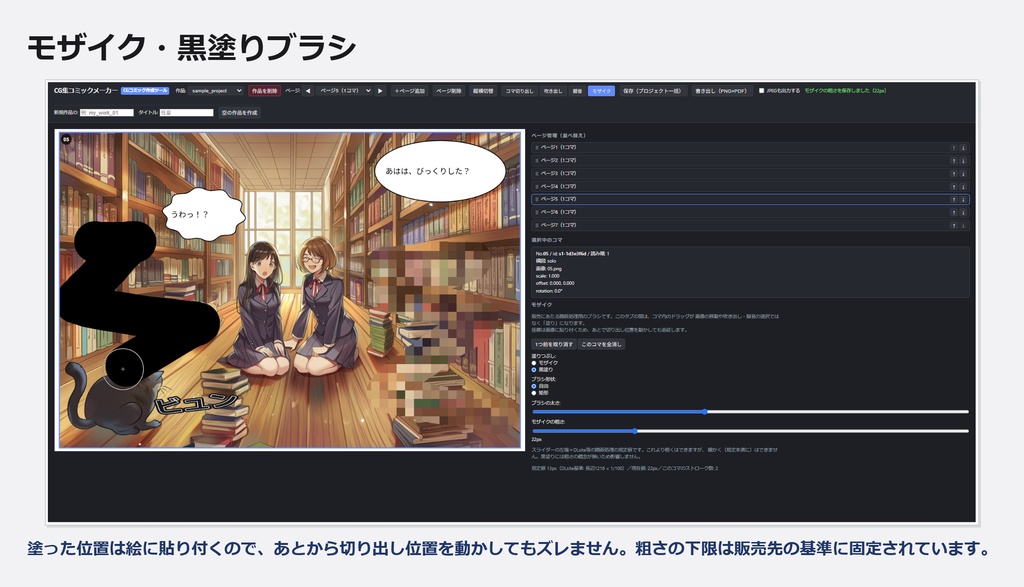Open the 作品 sample_project dropdown
Screen dimensions: 1024x587
pos(216,91)
